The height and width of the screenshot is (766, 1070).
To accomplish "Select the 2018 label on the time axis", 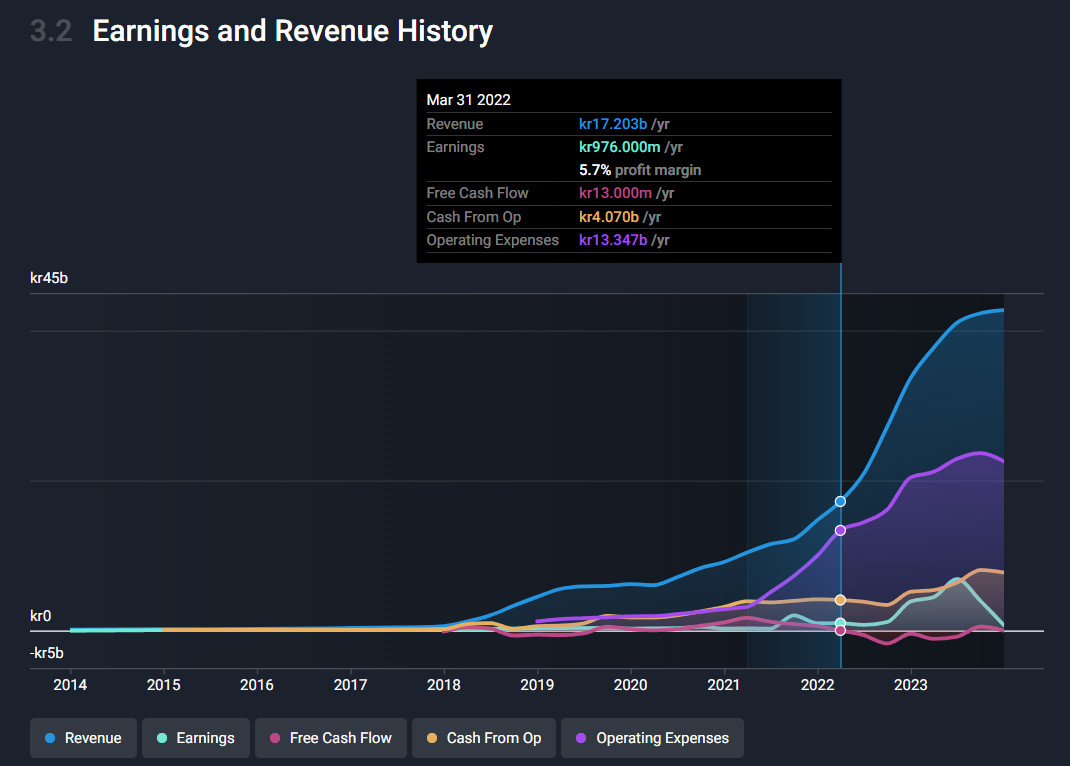I will [x=444, y=685].
